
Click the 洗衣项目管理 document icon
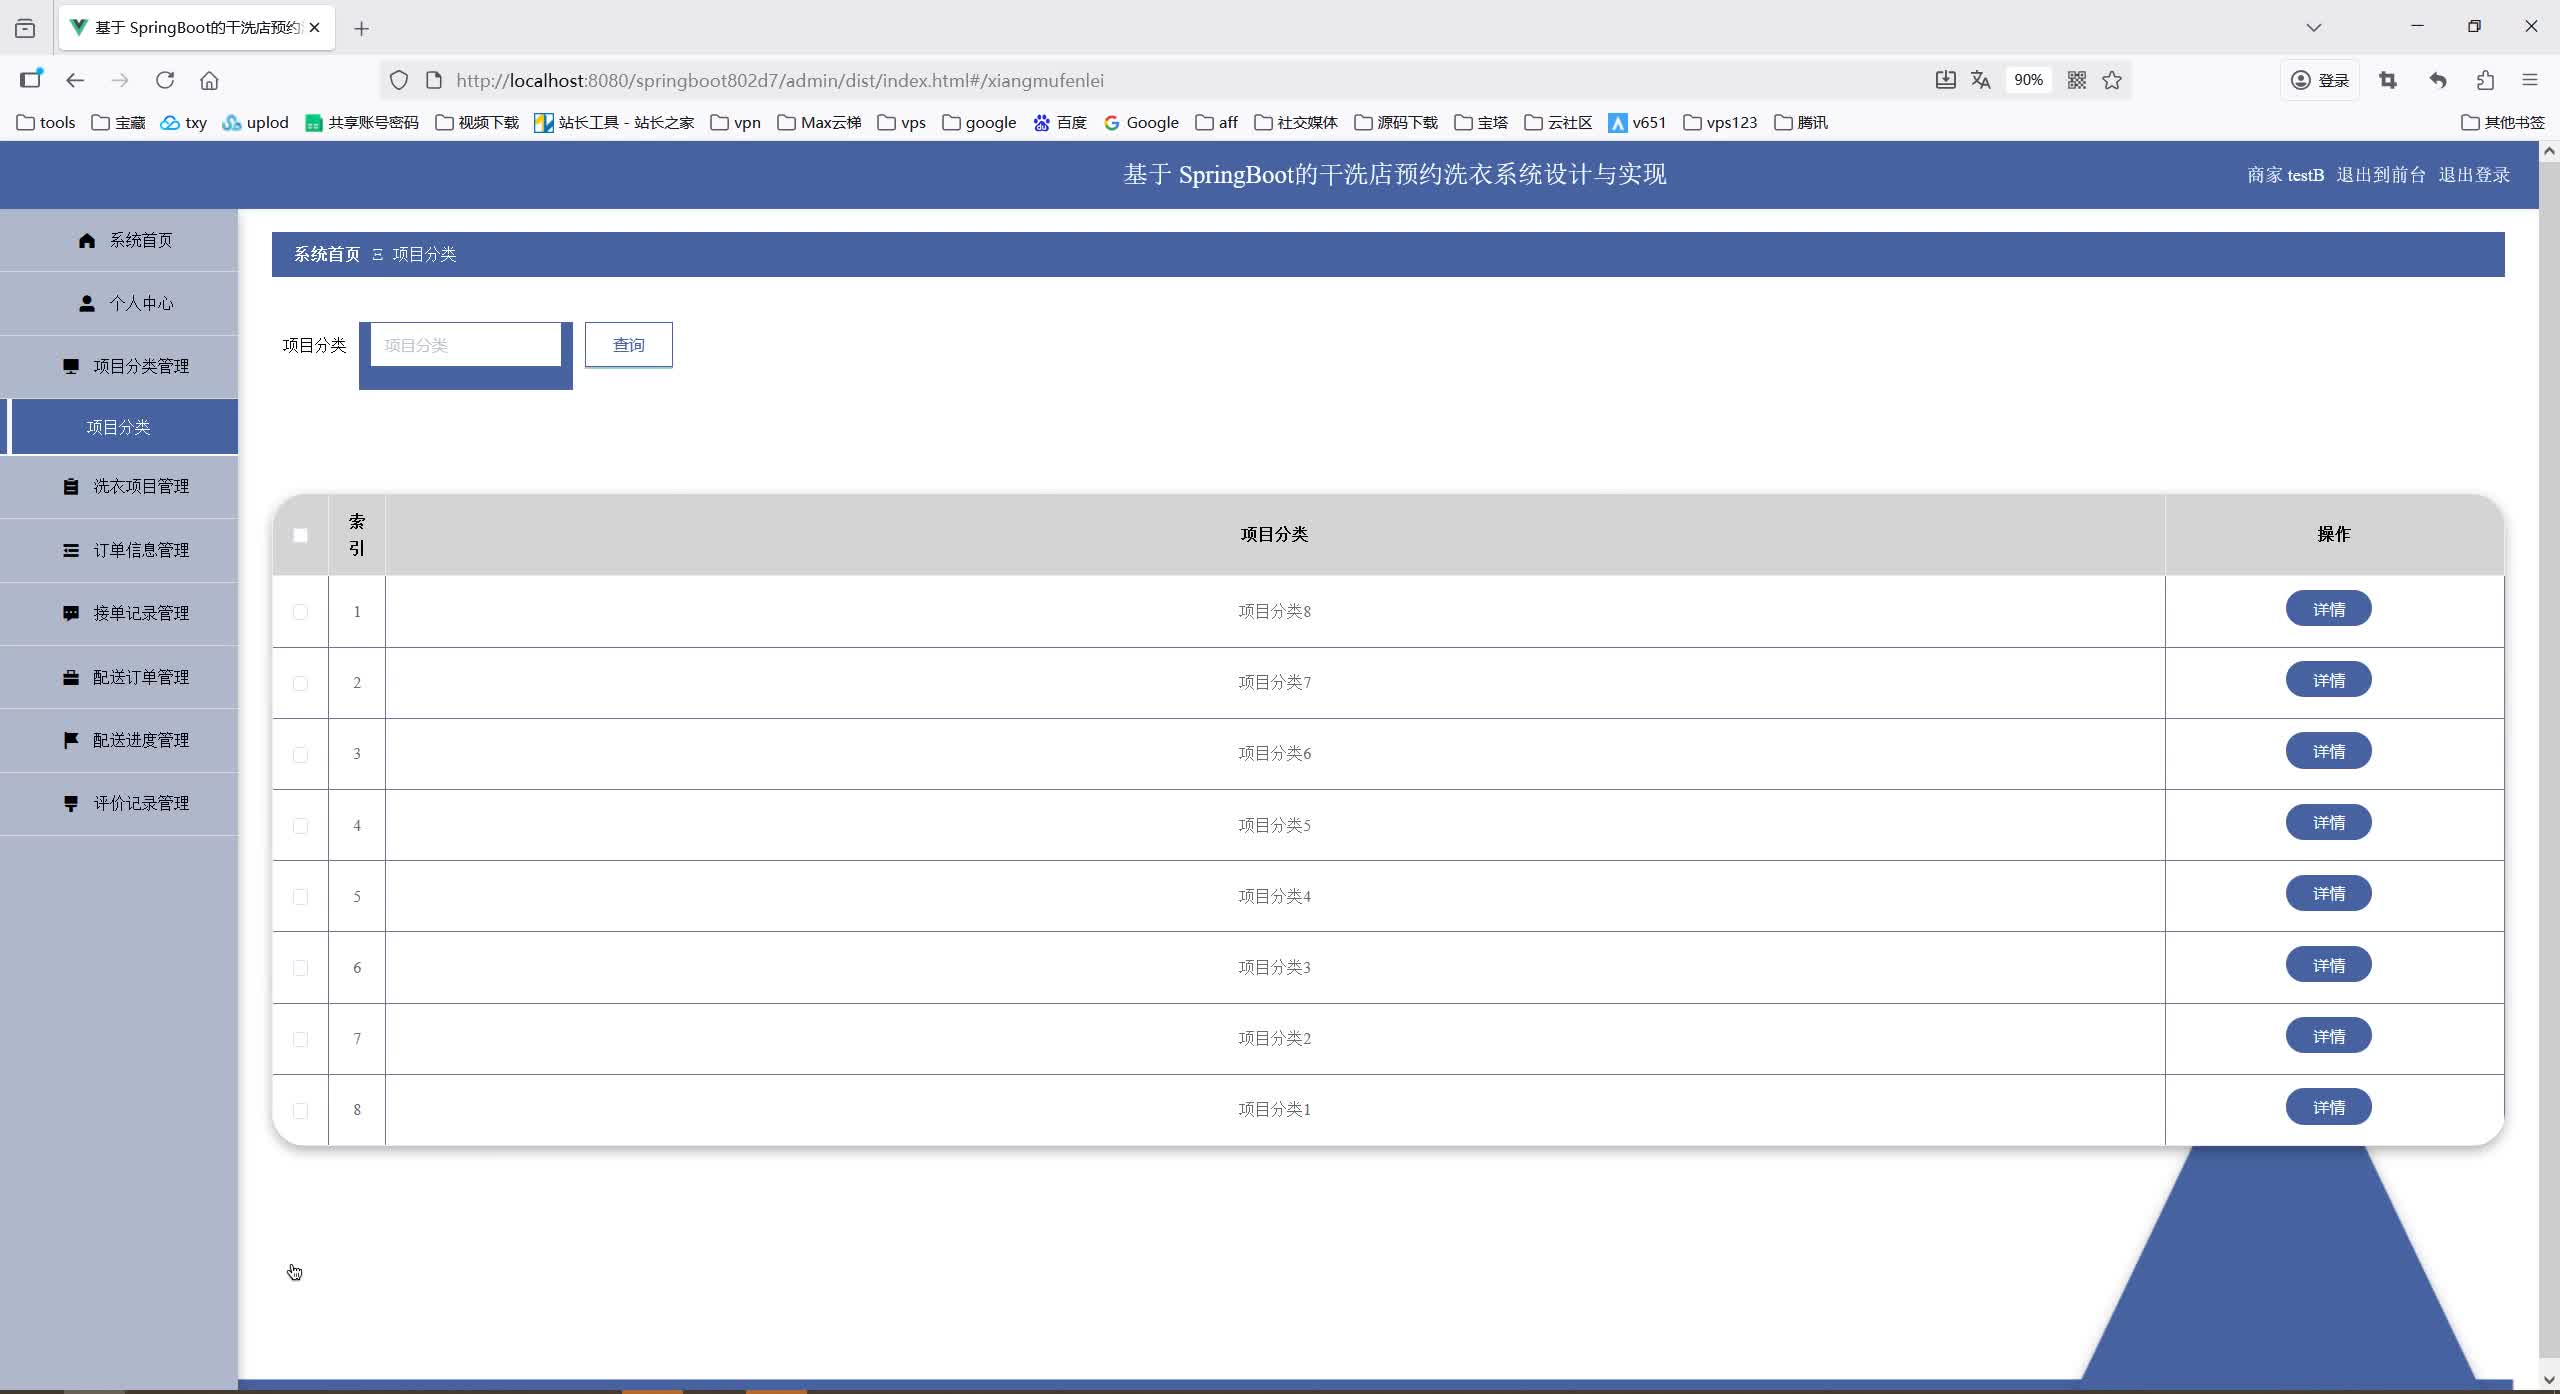point(70,486)
